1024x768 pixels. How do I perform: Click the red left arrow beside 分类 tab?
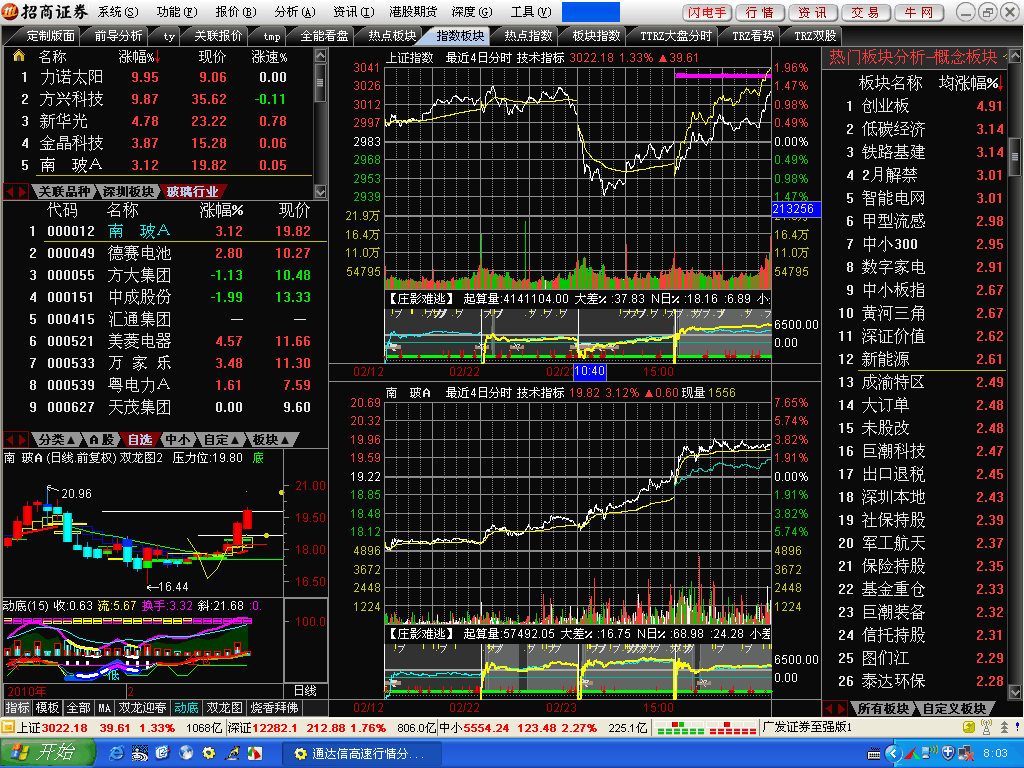tap(12, 439)
